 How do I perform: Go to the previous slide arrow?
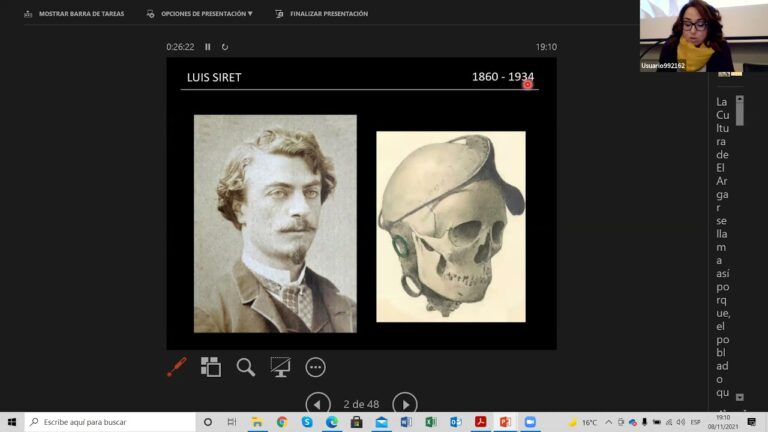coord(318,404)
